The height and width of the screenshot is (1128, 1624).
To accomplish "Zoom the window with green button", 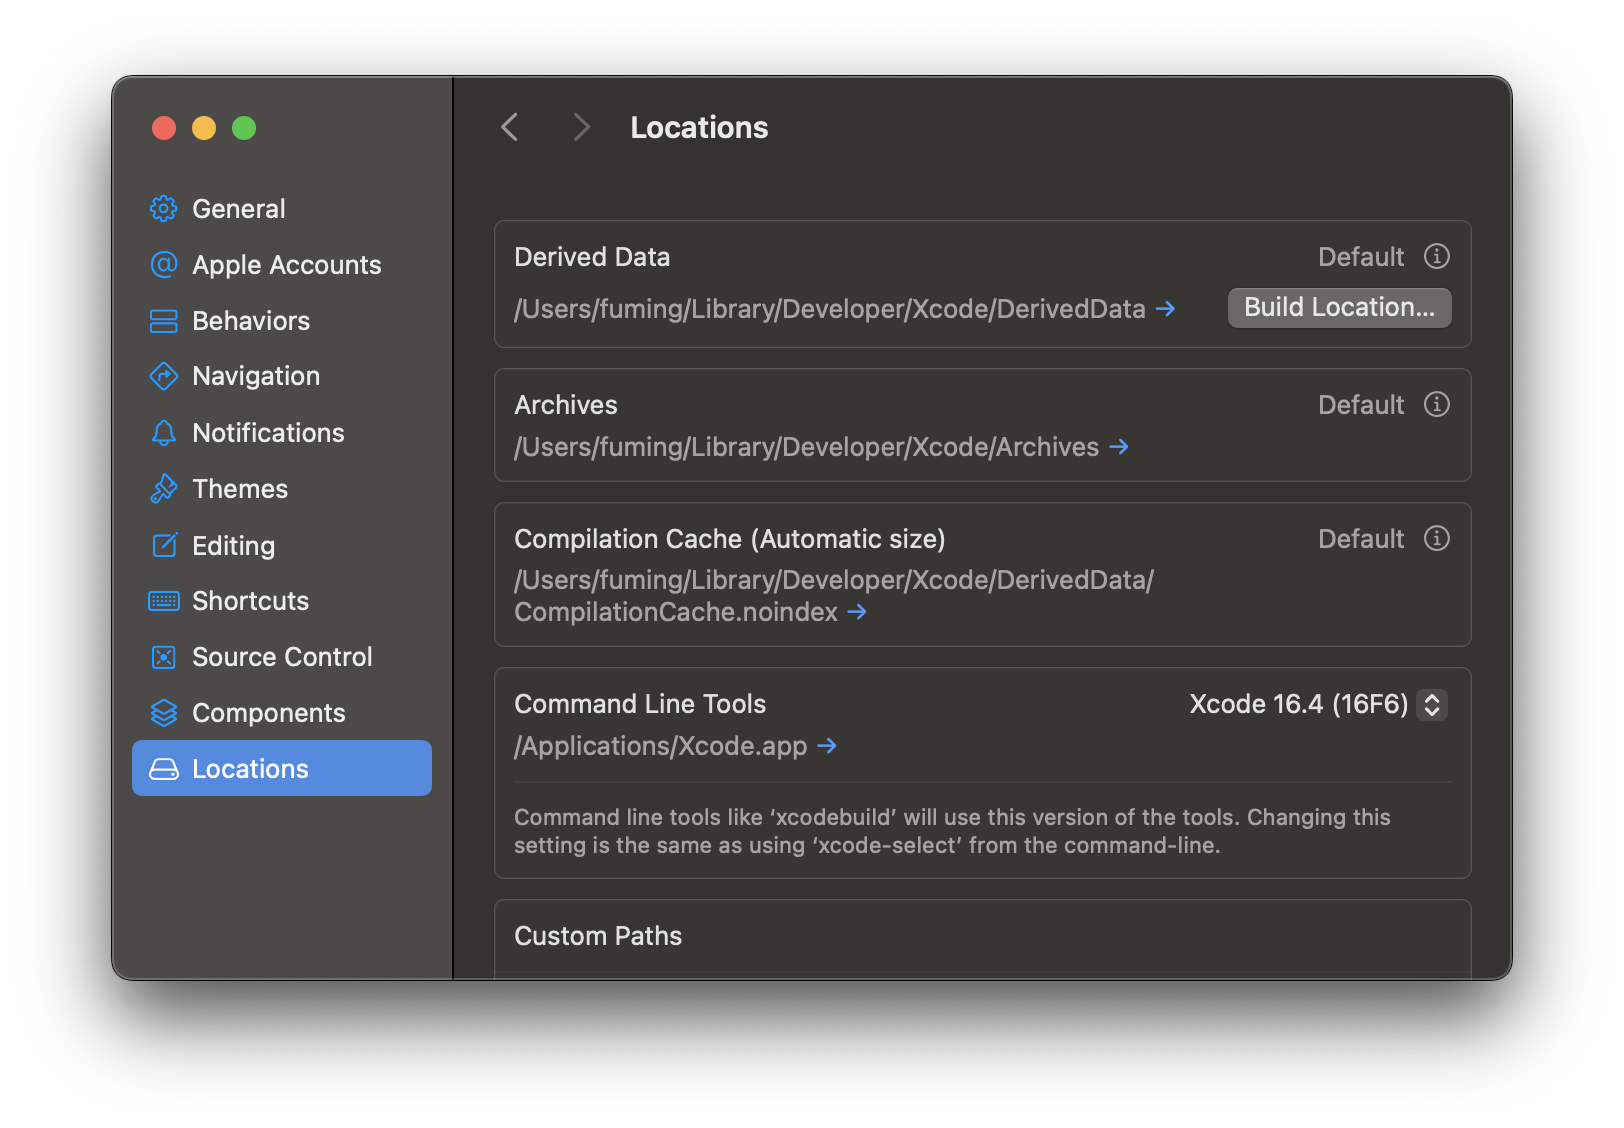I will point(244,128).
